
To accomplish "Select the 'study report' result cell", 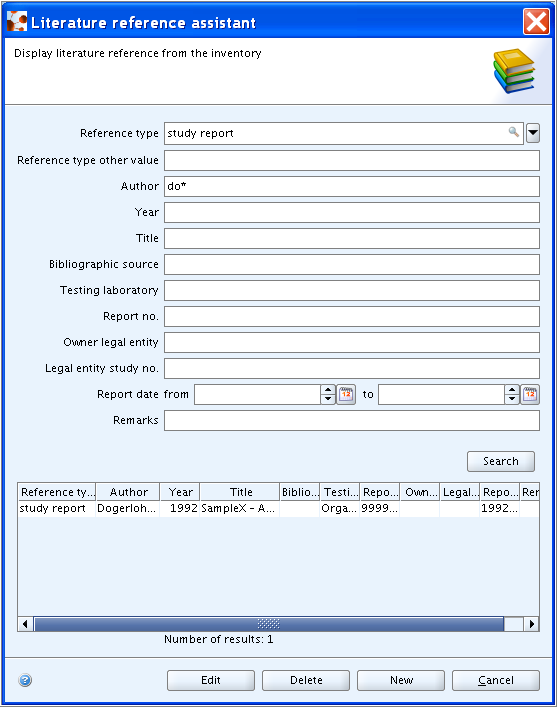I will 57,509.
